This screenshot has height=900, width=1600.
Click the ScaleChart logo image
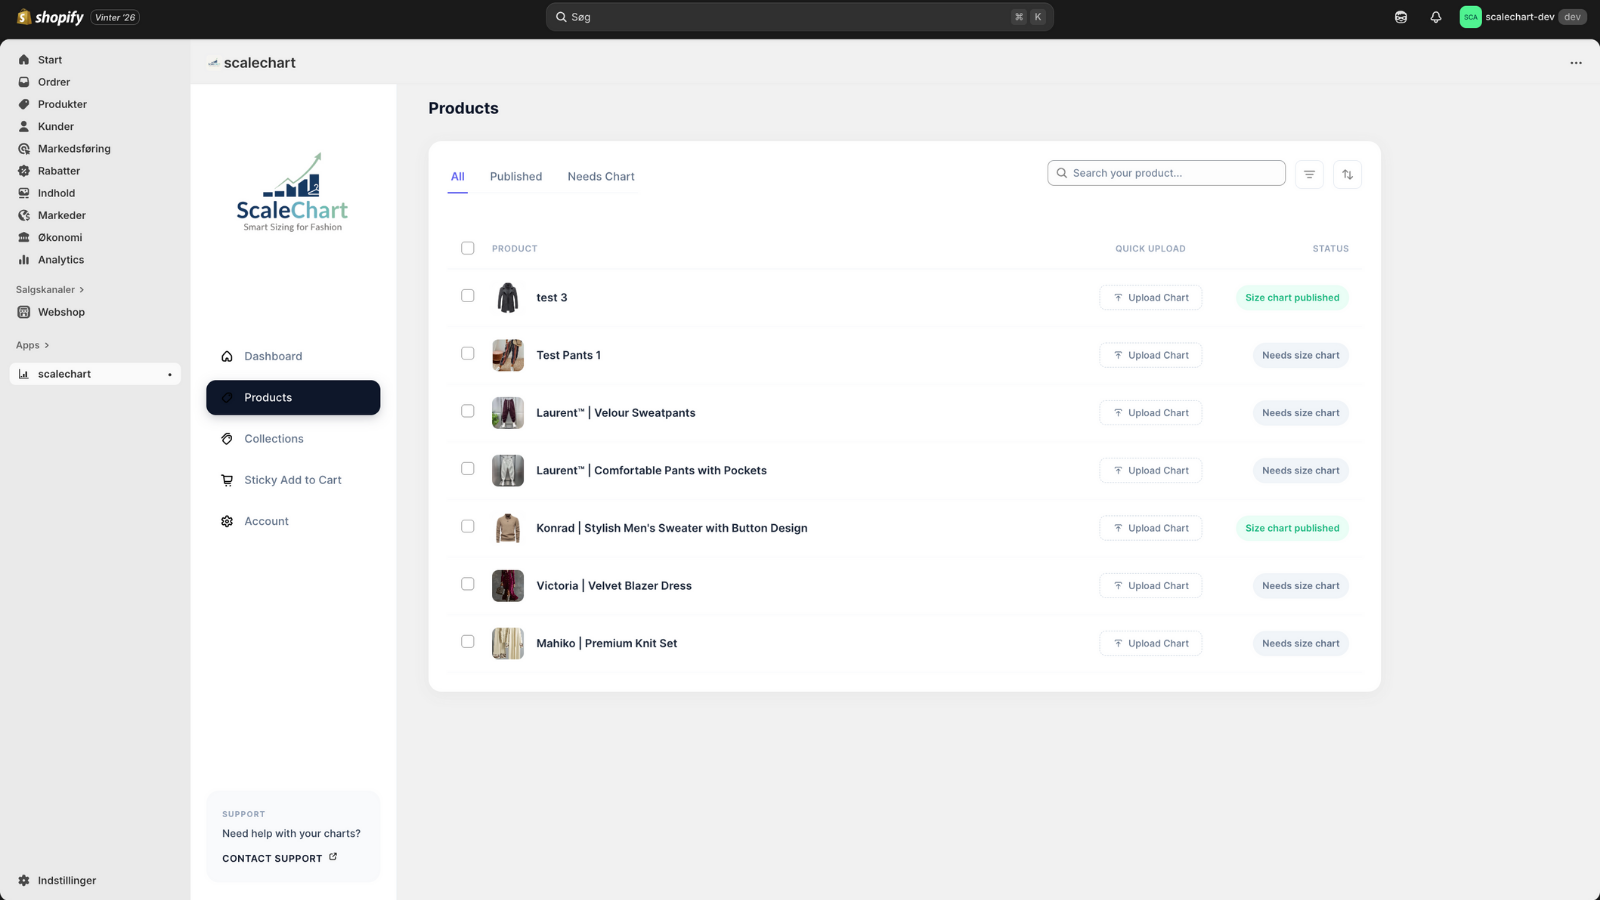pyautogui.click(x=292, y=192)
